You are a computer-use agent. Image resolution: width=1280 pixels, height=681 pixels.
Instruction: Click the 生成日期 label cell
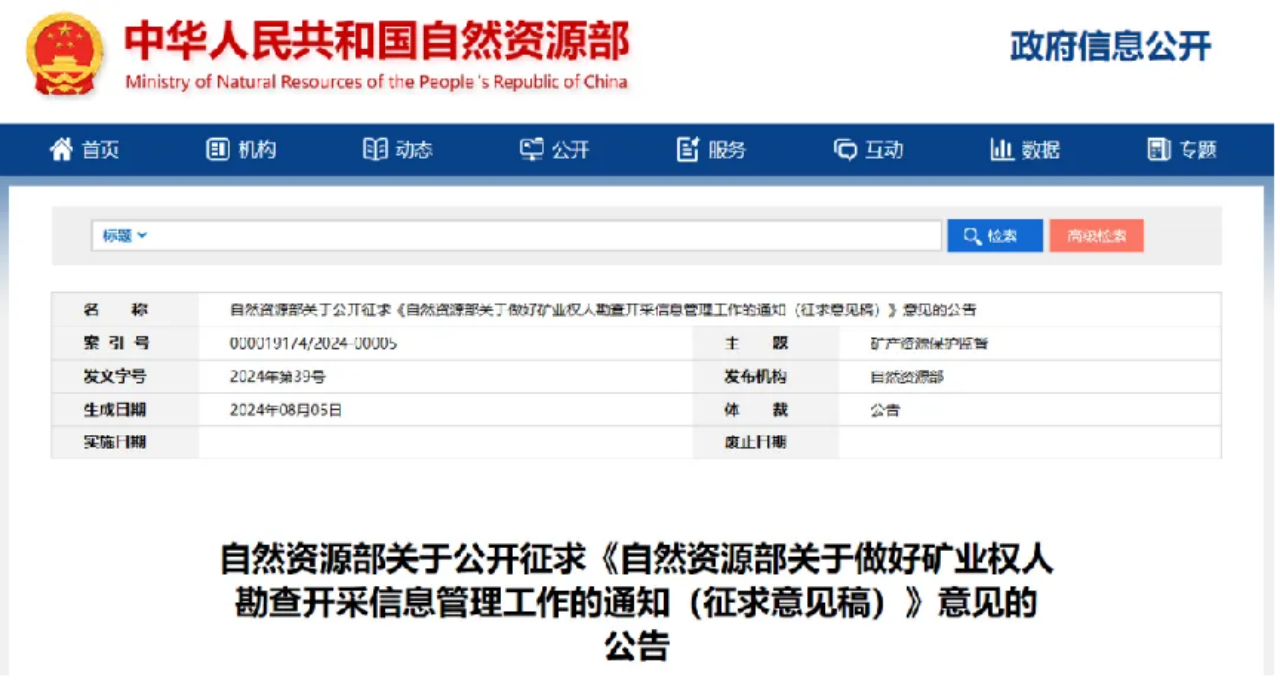(x=125, y=410)
